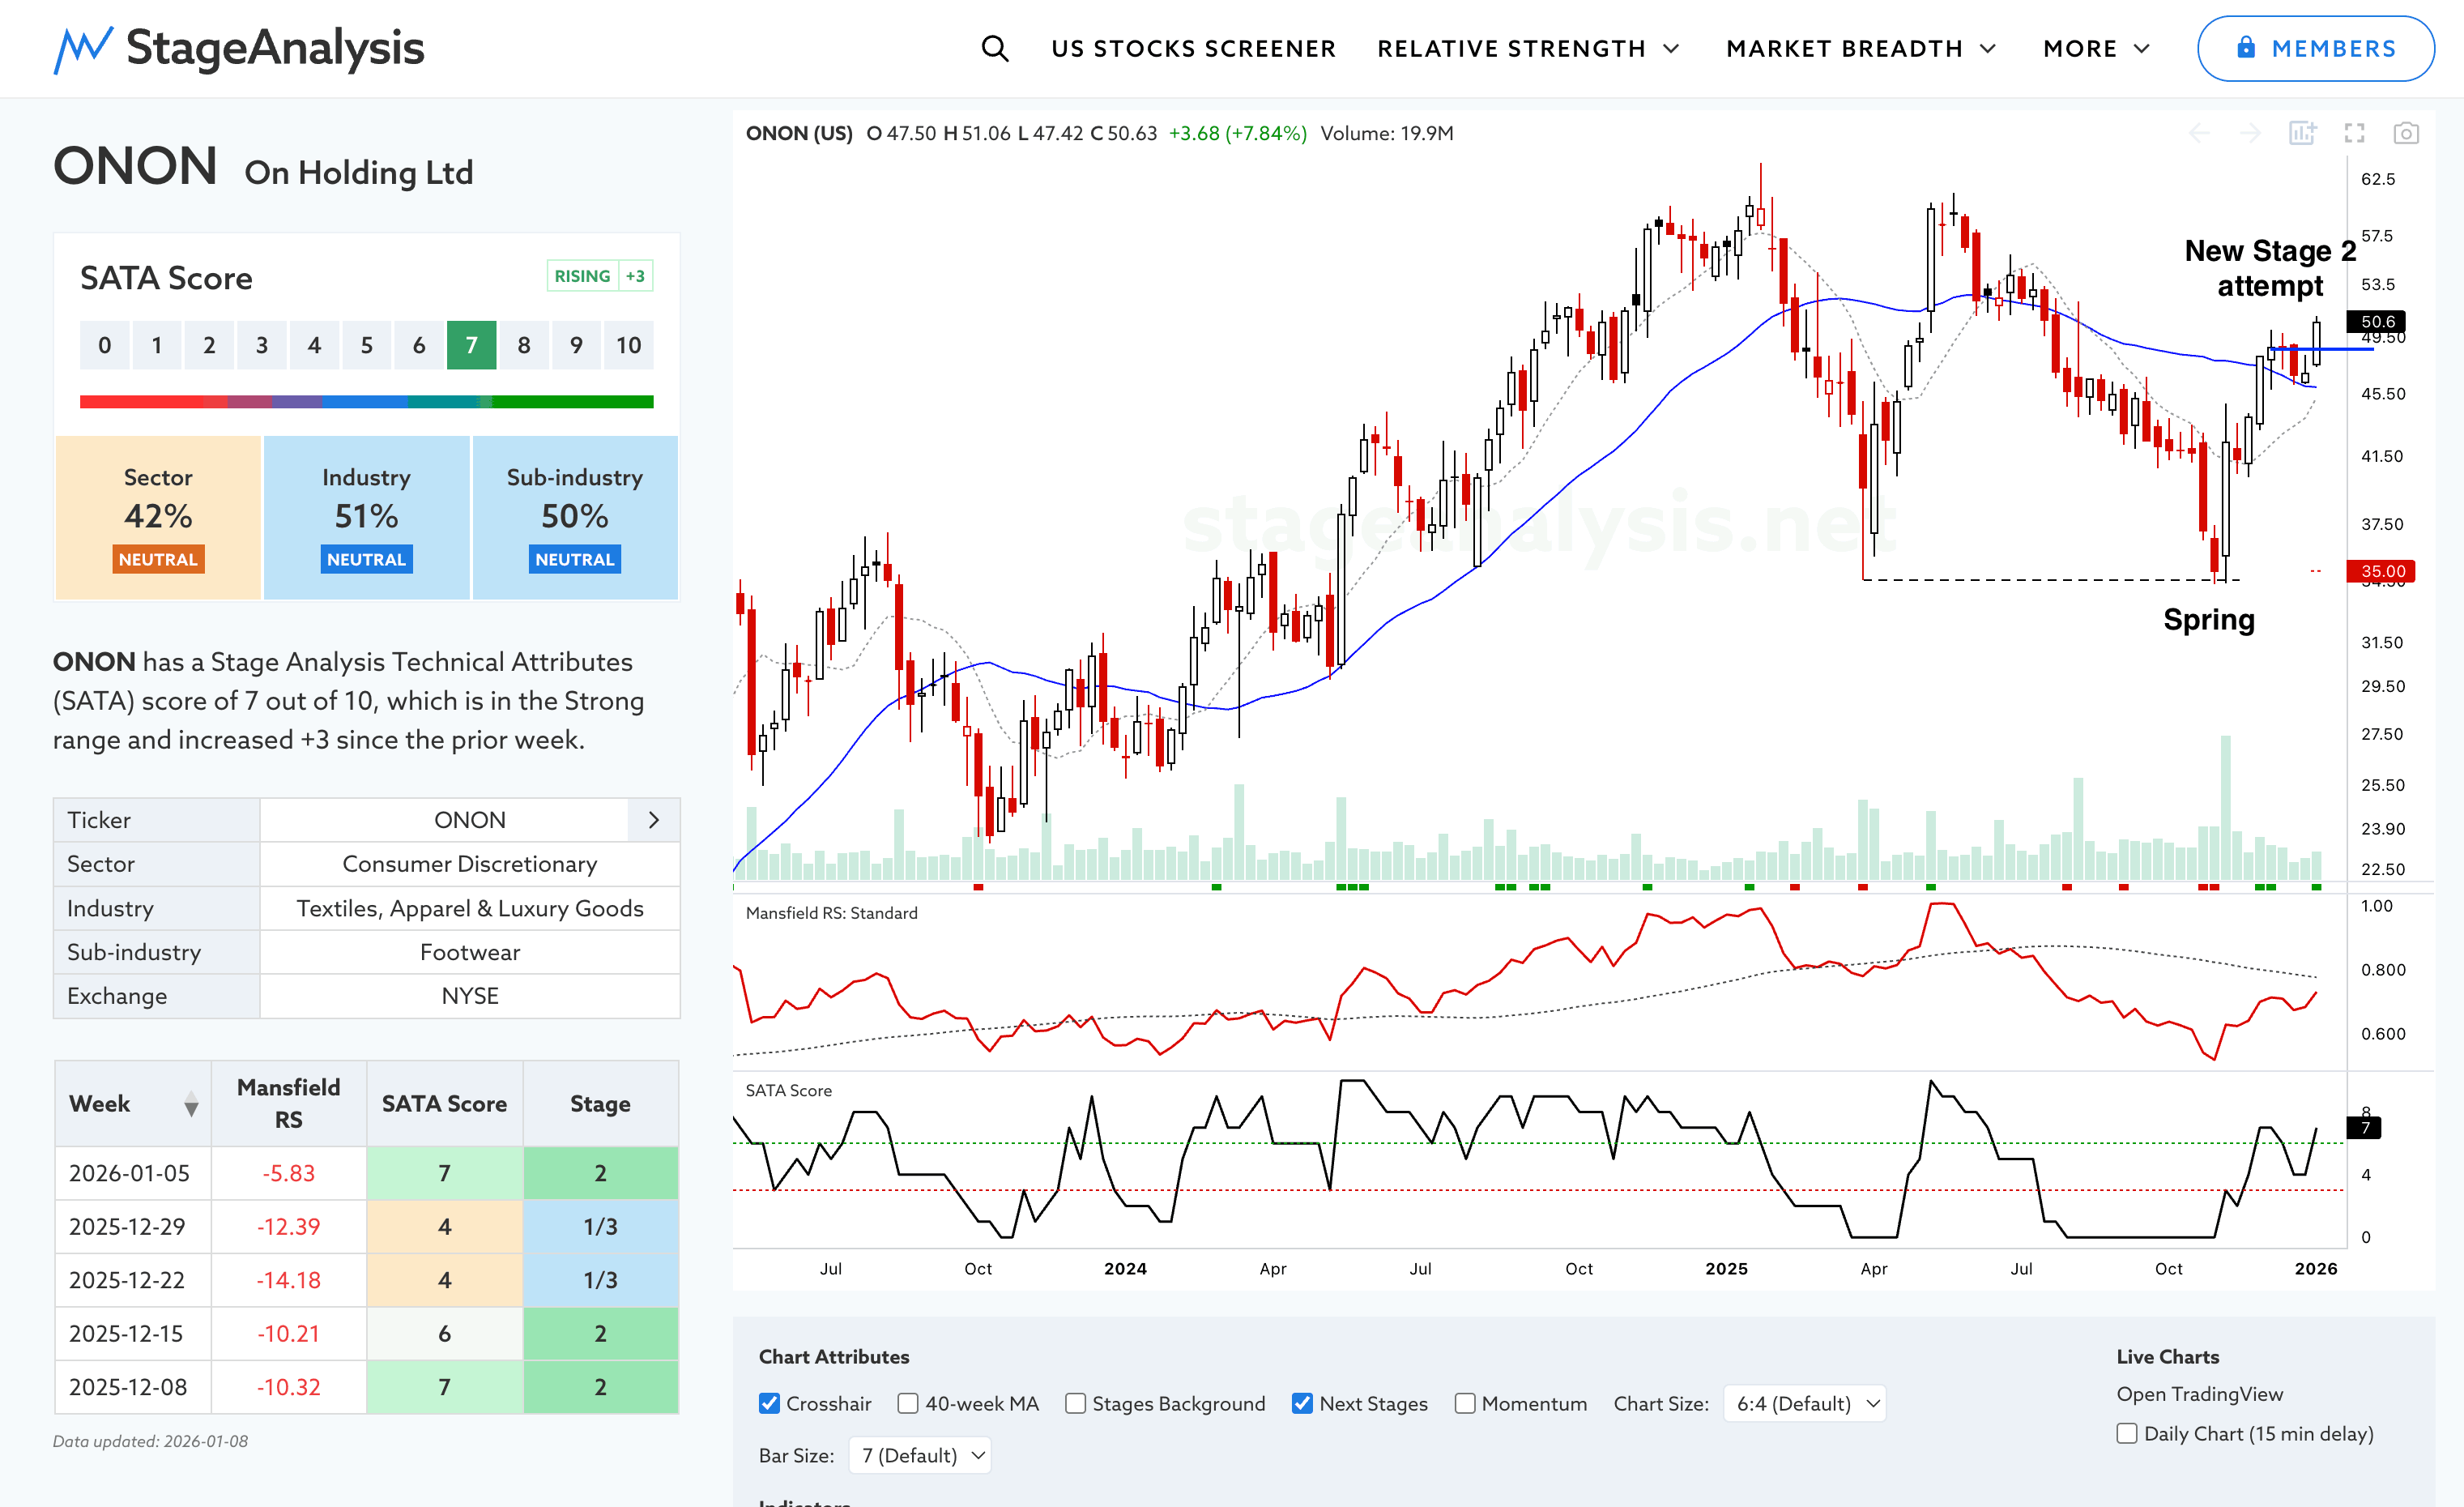Click the search magnifier icon in header
2464x1507 pixels.
click(994, 48)
